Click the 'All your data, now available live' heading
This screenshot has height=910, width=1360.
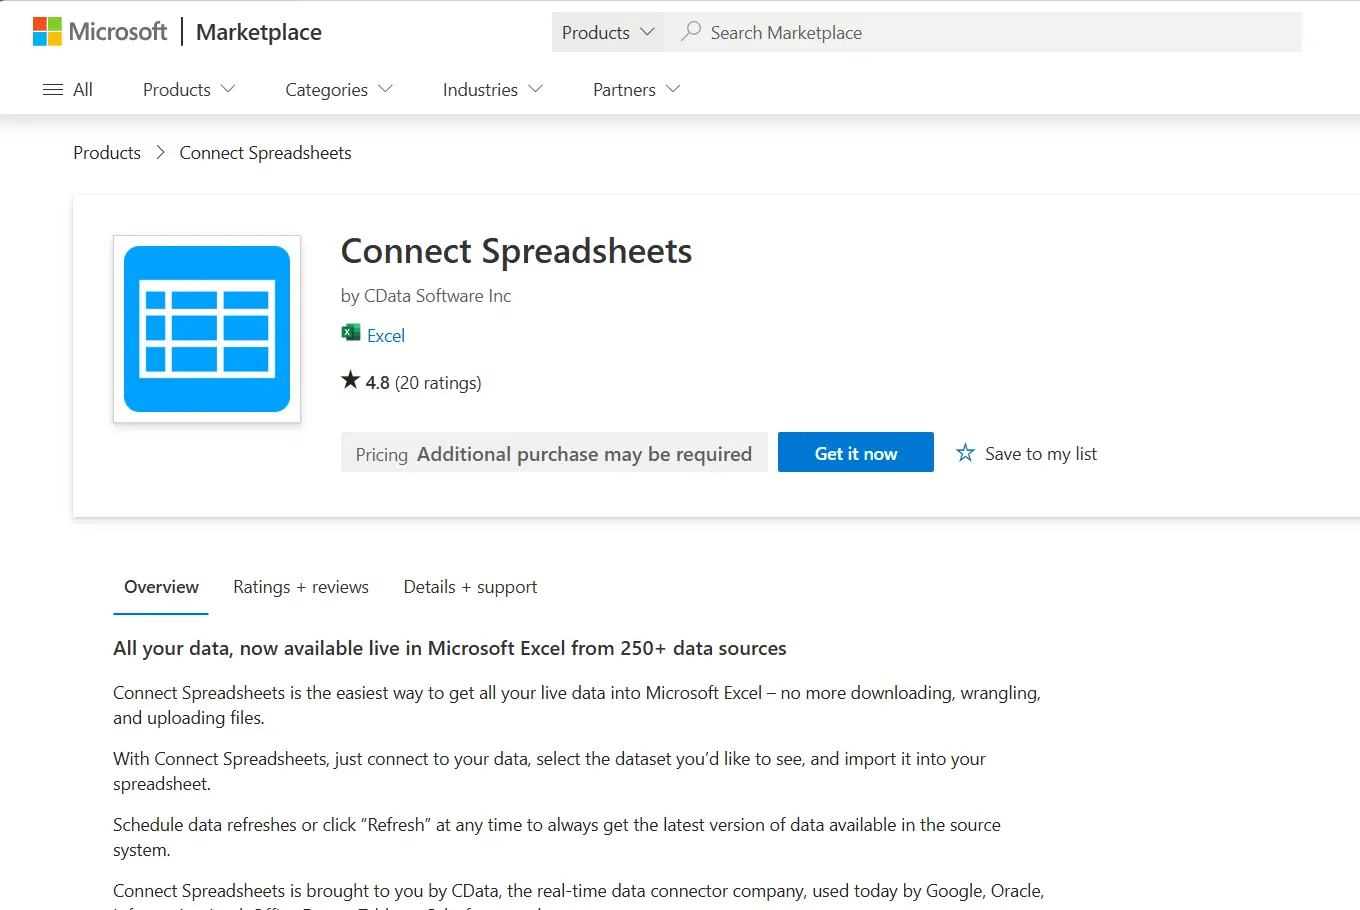pyautogui.click(x=450, y=648)
